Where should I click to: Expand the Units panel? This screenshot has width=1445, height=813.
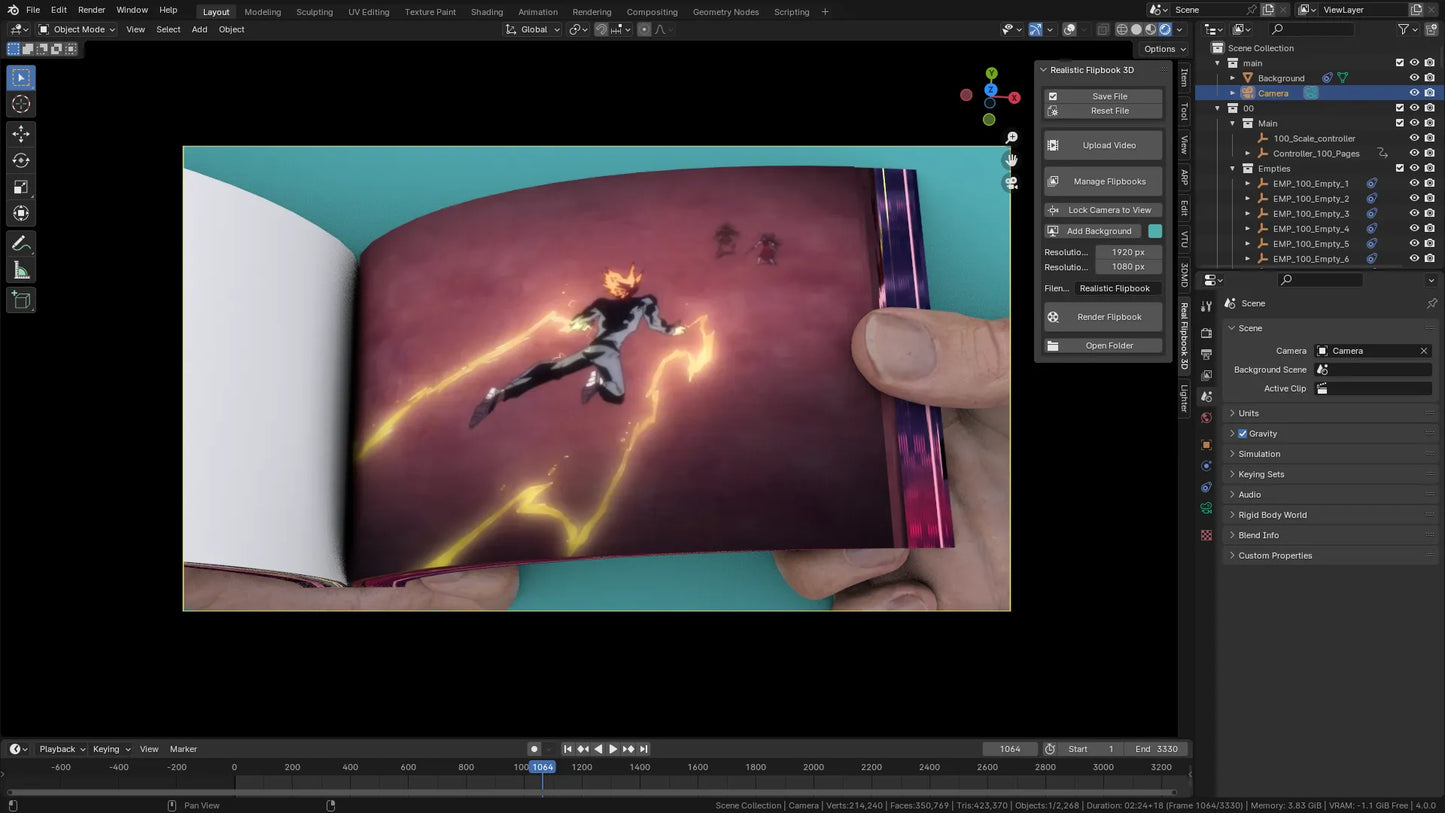1330,413
